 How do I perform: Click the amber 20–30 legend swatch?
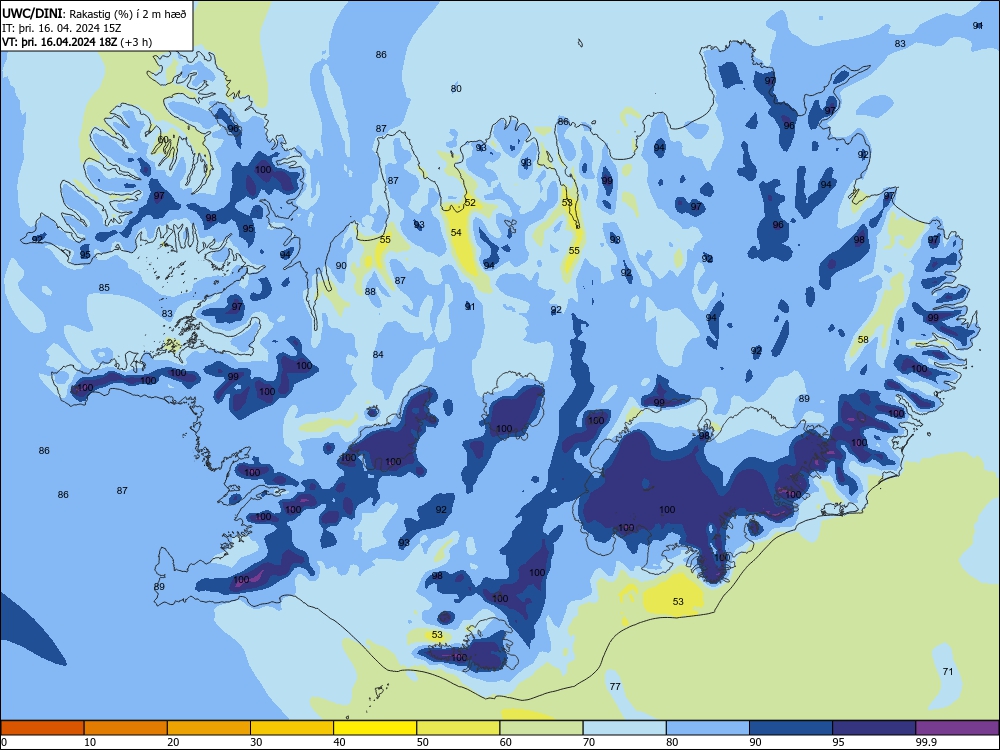click(209, 728)
